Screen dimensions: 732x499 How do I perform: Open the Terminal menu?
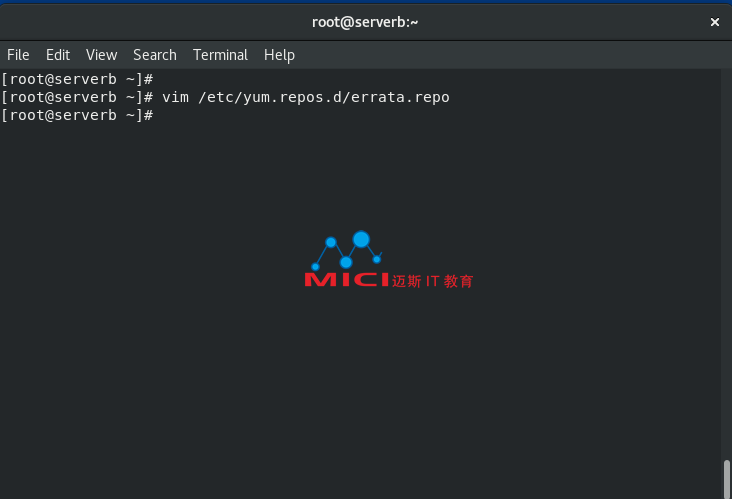pos(220,55)
